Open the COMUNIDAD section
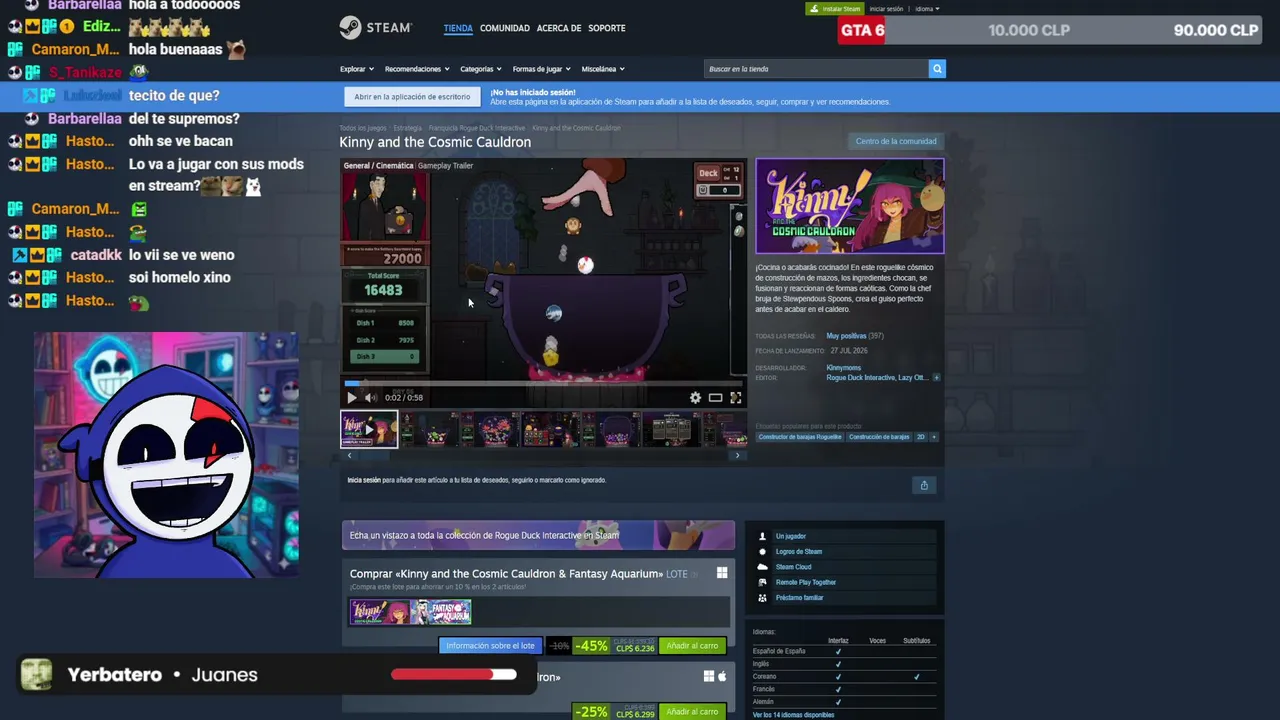1280x720 pixels. (x=505, y=28)
